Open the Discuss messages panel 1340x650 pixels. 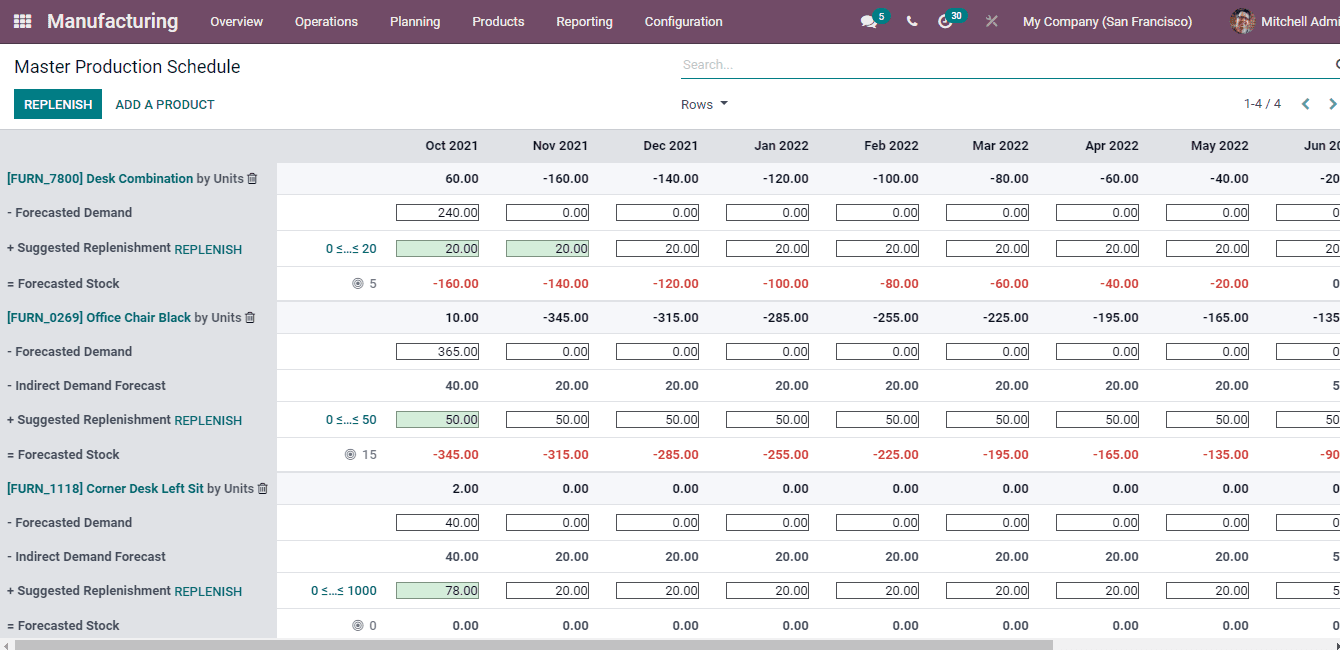[x=867, y=21]
